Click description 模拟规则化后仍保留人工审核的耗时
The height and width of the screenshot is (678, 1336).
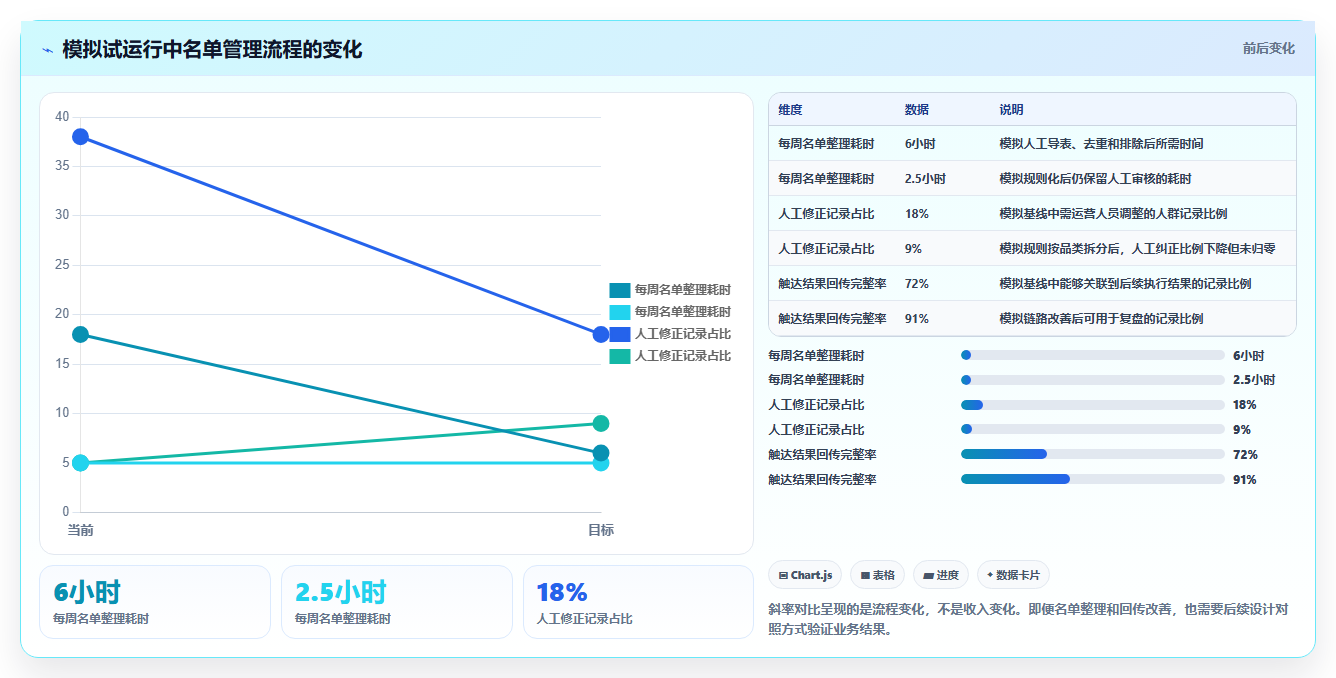click(x=1095, y=179)
